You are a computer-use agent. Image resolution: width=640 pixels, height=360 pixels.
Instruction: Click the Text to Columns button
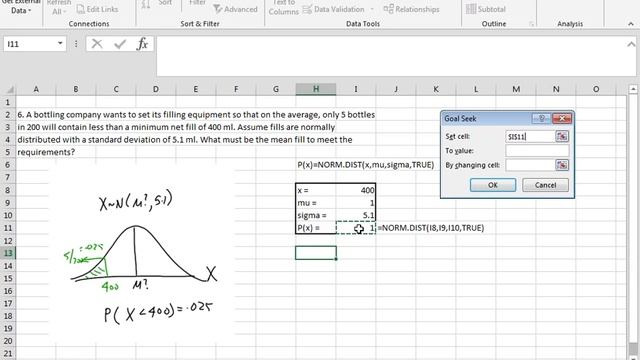(283, 7)
